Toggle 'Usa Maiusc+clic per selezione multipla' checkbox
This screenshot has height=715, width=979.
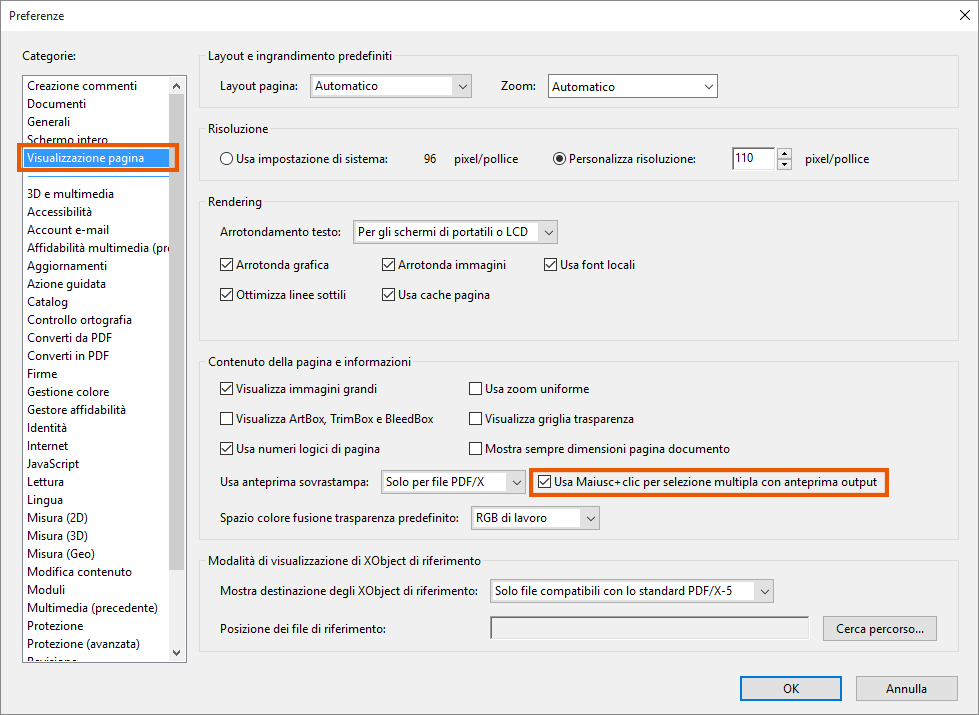coord(544,482)
